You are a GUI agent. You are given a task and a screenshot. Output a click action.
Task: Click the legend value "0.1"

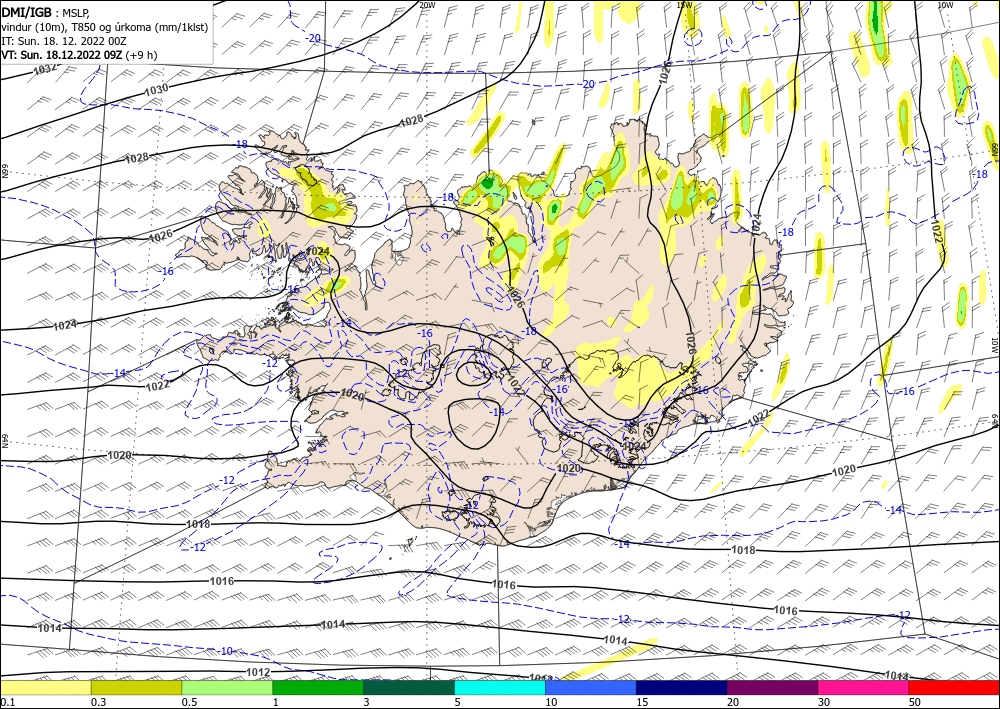coord(8,702)
